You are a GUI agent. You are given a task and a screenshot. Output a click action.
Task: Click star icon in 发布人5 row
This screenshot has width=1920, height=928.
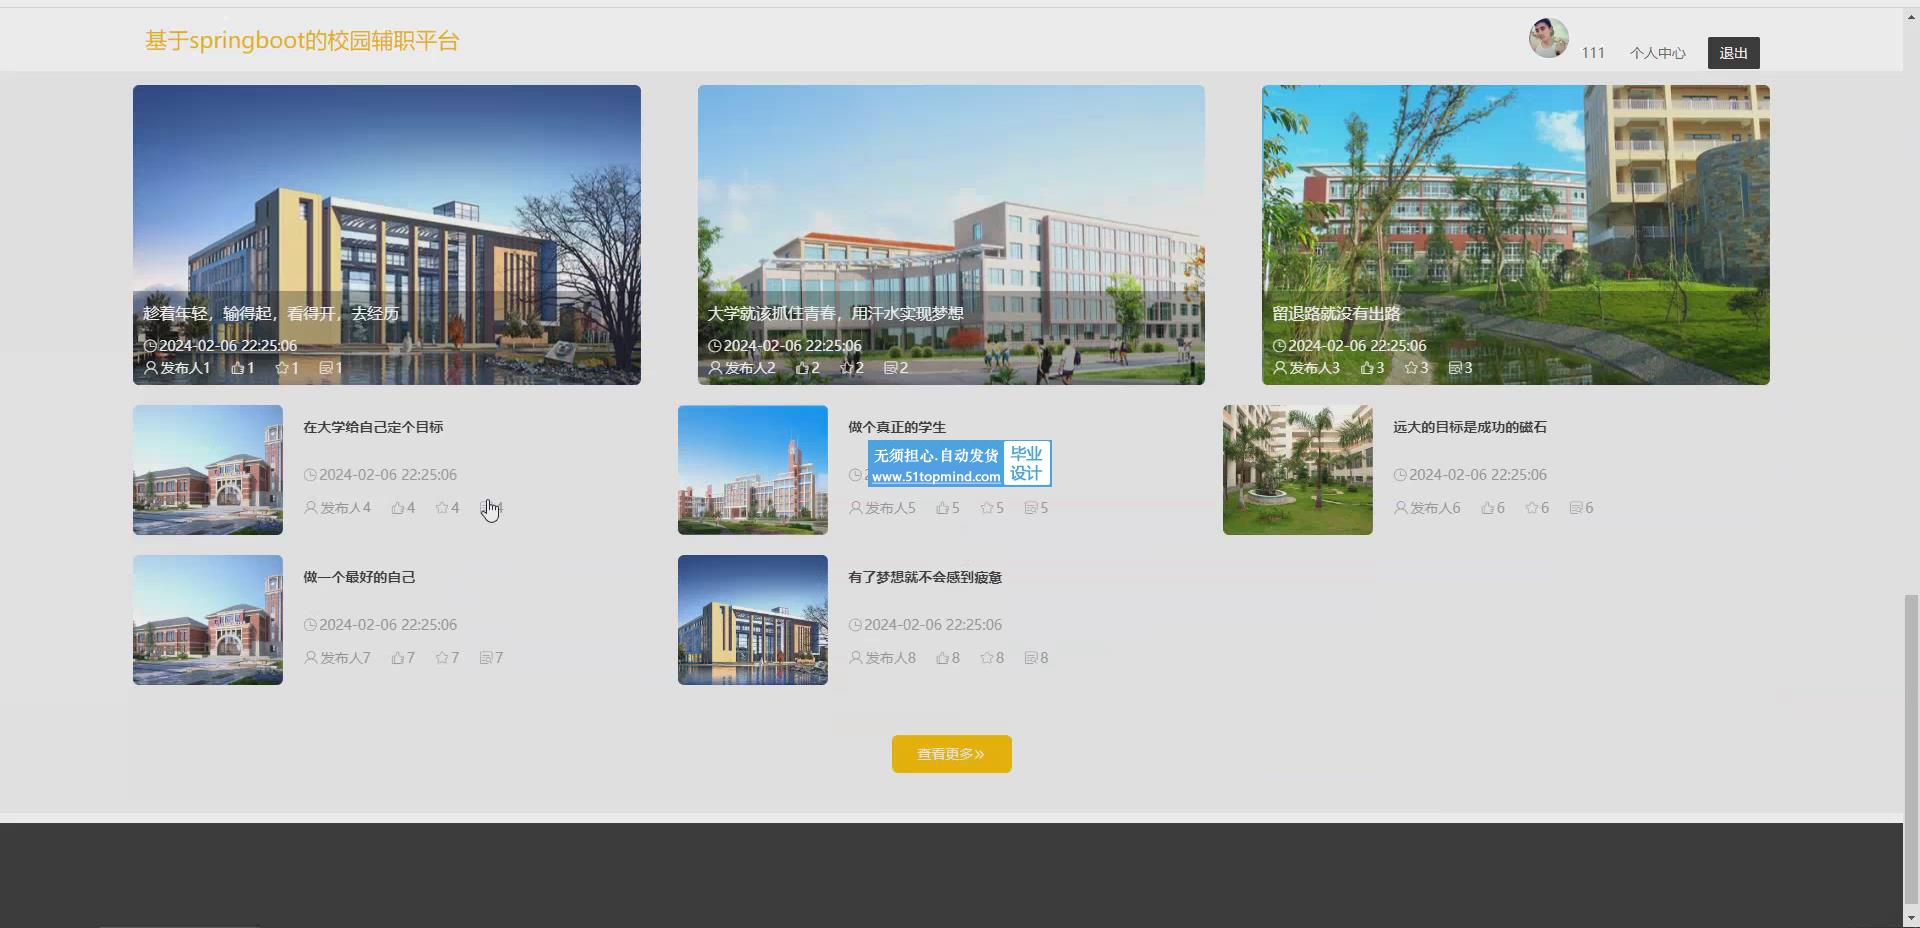click(x=987, y=508)
